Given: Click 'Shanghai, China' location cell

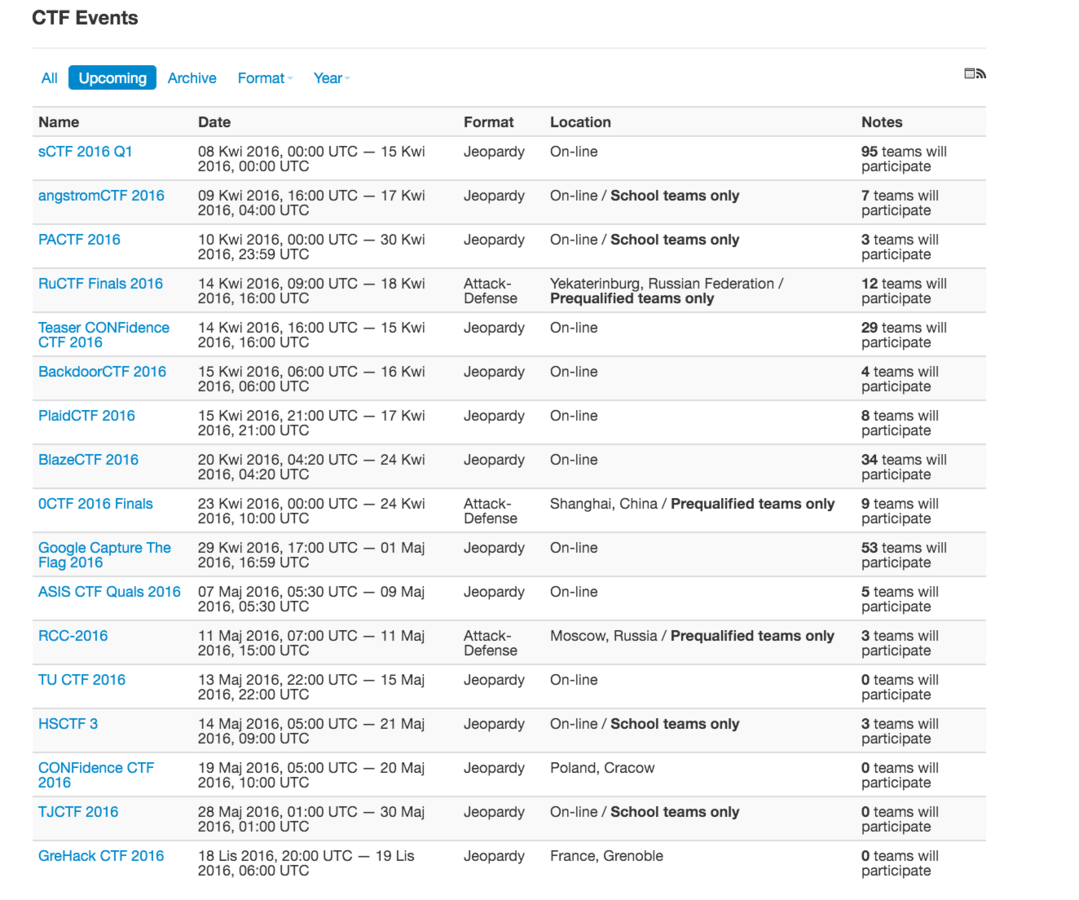Looking at the screenshot, I should pyautogui.click(x=692, y=504).
